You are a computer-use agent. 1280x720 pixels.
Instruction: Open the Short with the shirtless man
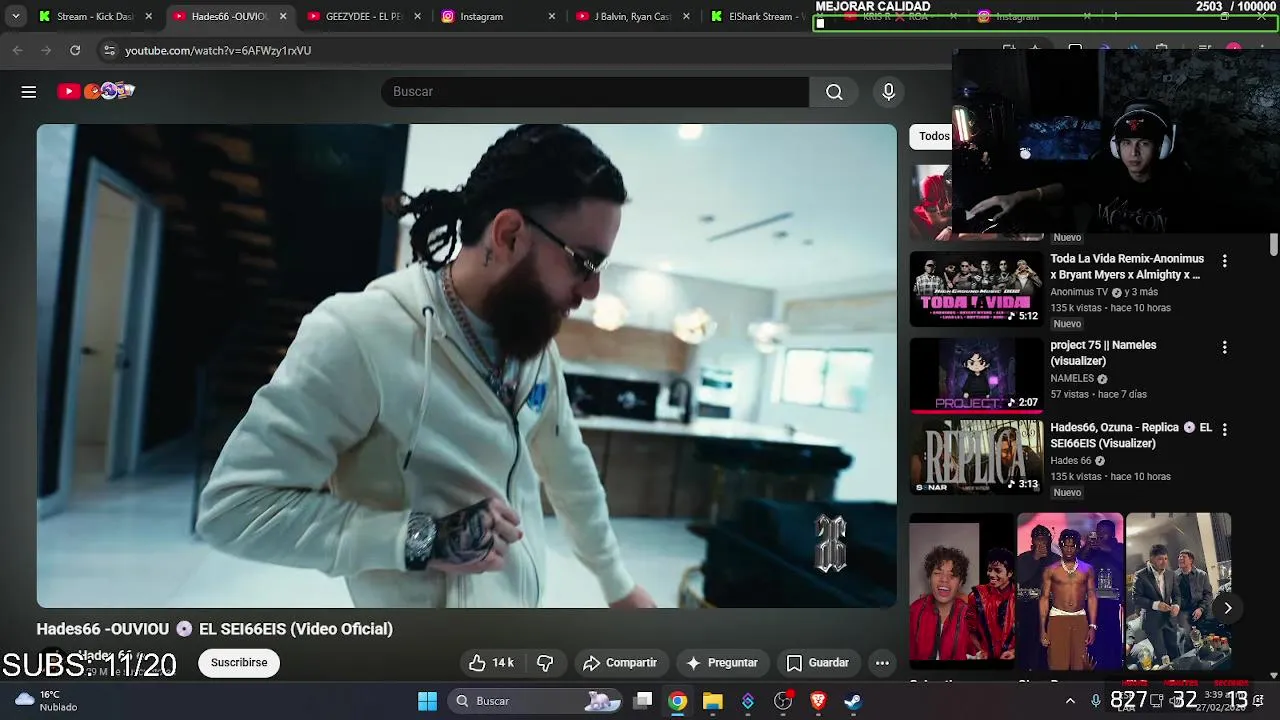point(1070,591)
